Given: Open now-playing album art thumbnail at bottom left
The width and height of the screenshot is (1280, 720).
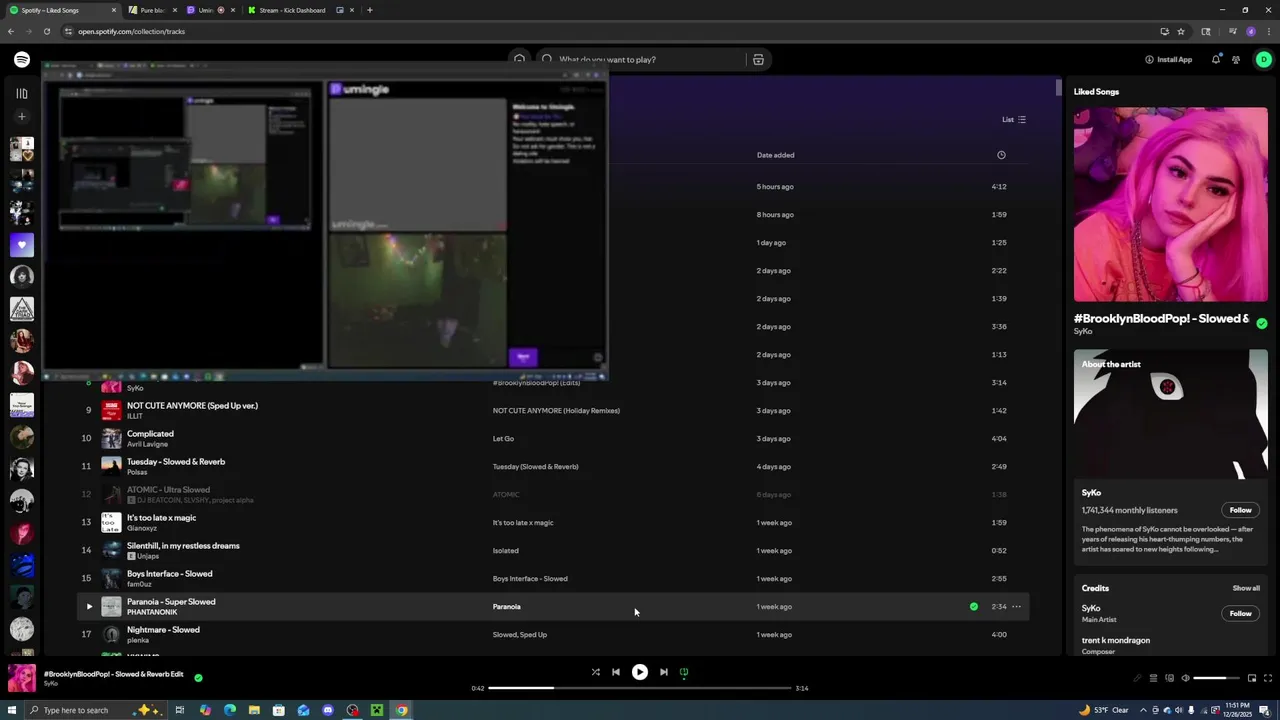Looking at the screenshot, I should (x=22, y=678).
